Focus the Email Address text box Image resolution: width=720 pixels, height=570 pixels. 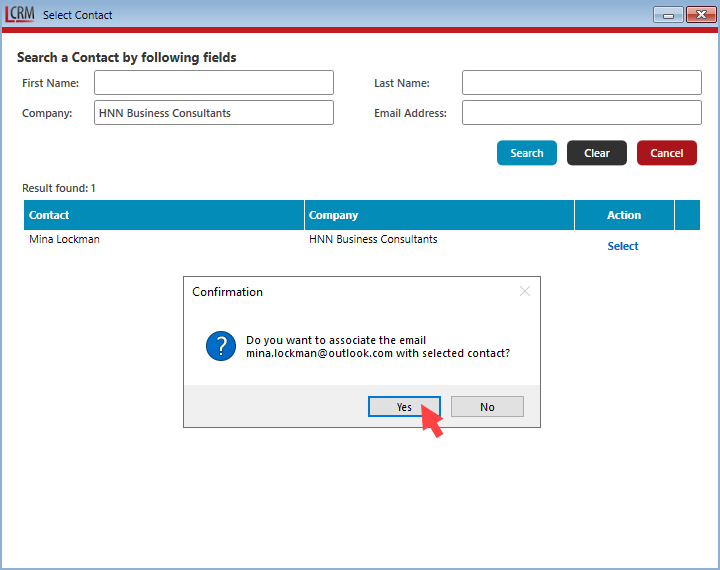coord(581,113)
